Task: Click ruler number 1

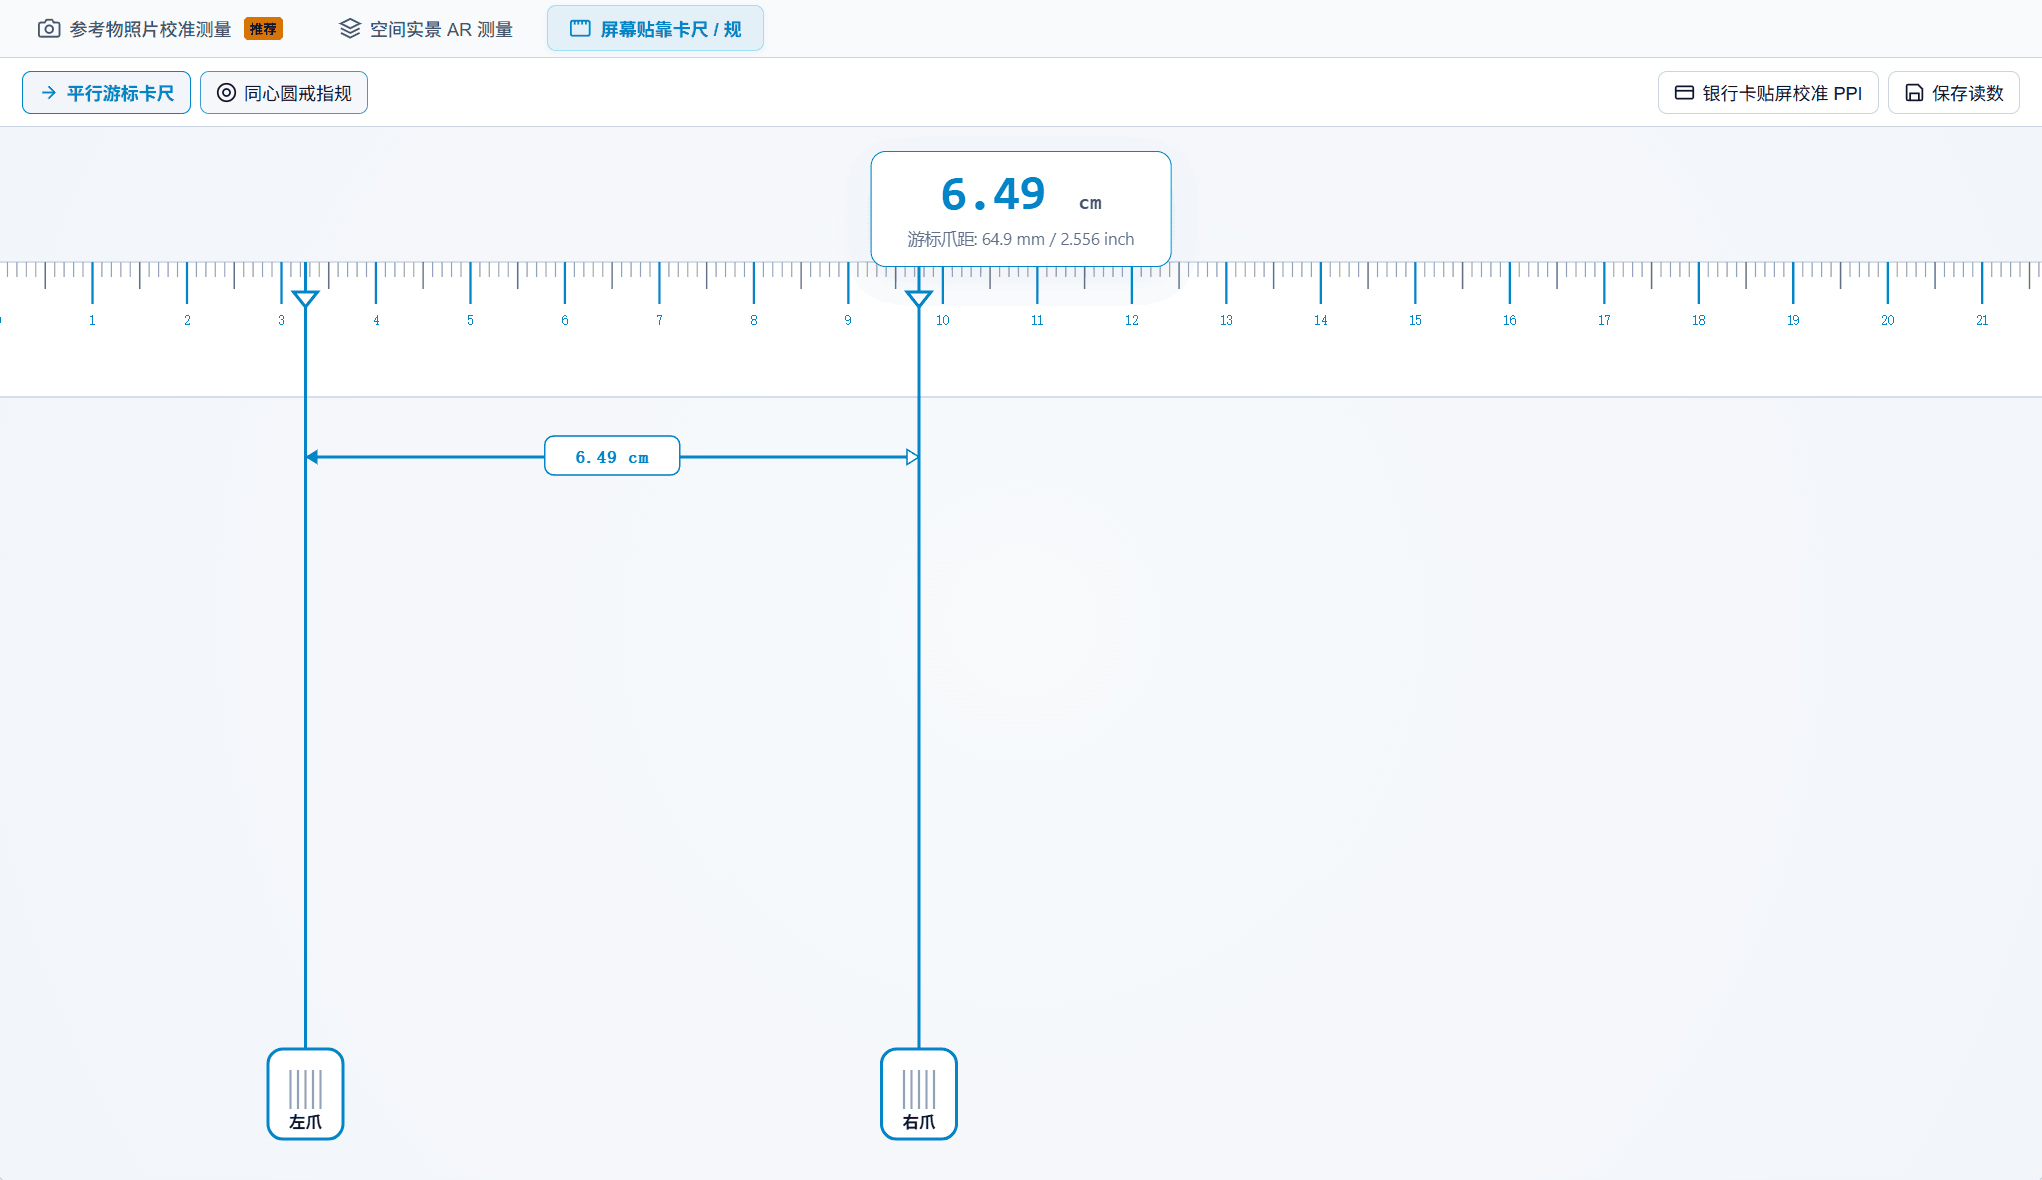Action: [x=92, y=320]
